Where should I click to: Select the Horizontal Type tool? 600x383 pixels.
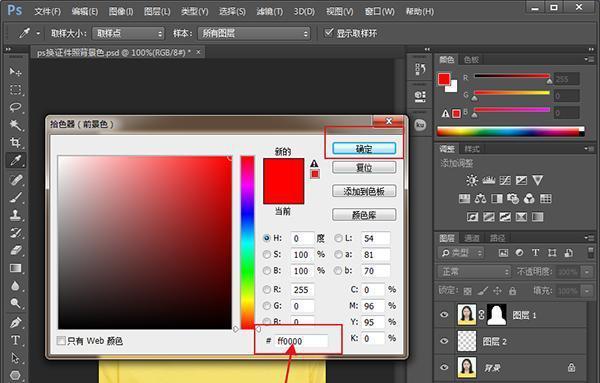[x=15, y=340]
